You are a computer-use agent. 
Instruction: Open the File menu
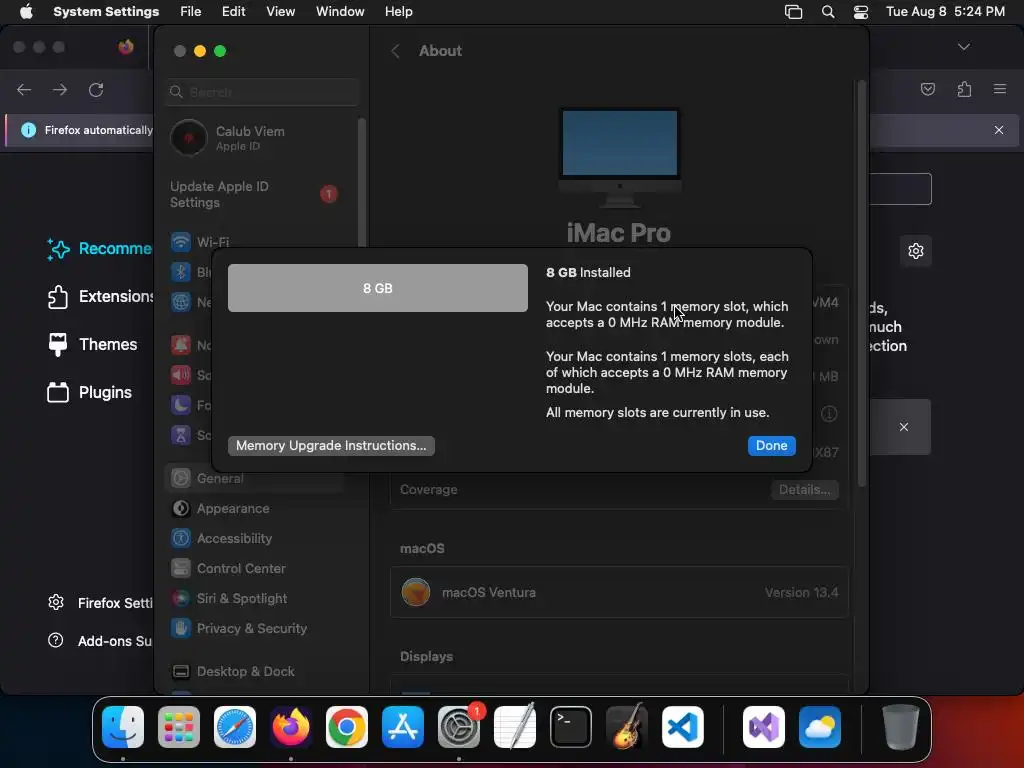point(191,12)
